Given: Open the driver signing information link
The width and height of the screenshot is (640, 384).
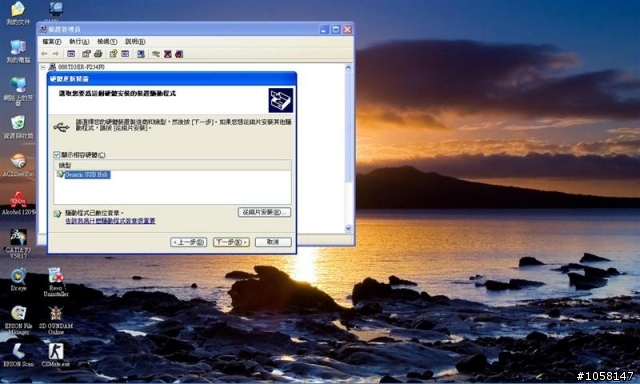Looking at the screenshot, I should tap(110, 221).
